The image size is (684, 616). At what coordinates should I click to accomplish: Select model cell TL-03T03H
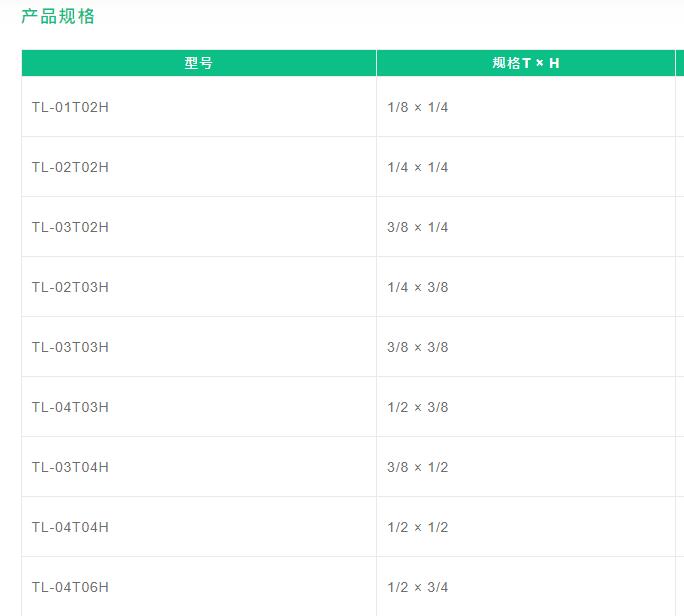(199, 347)
